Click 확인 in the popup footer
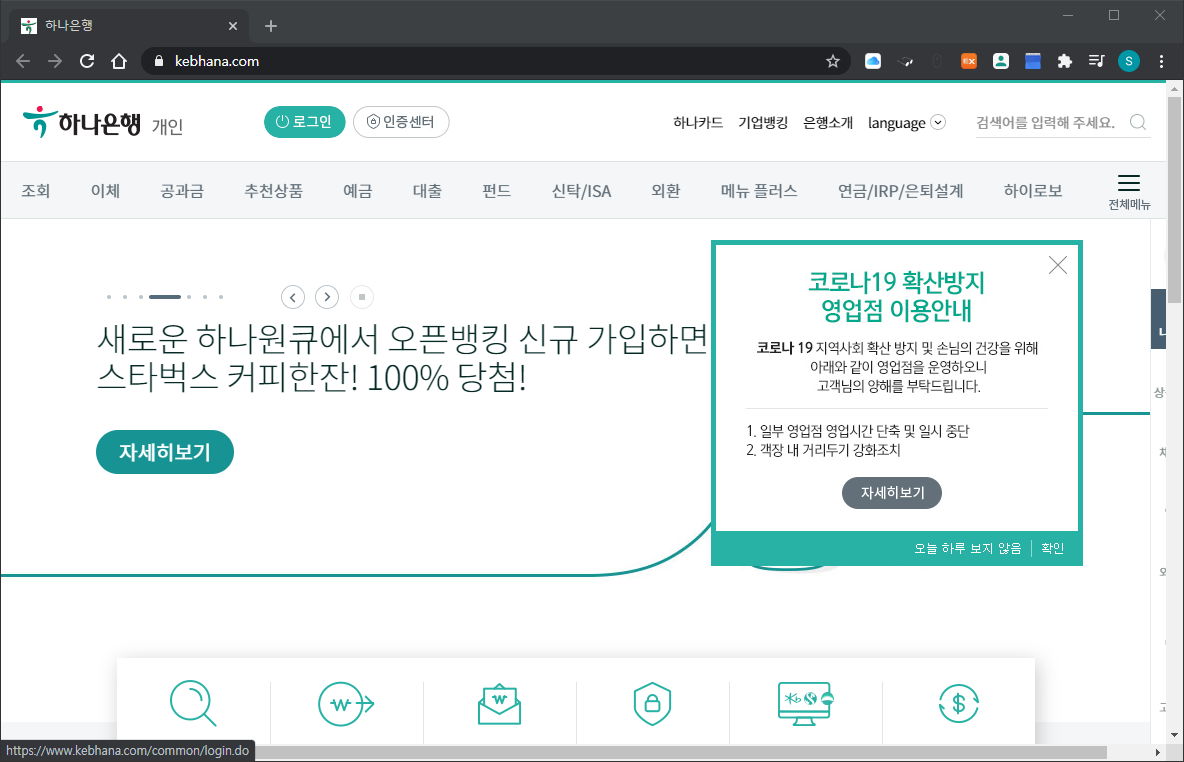Screen dimensions: 1184x762 (x=1053, y=548)
